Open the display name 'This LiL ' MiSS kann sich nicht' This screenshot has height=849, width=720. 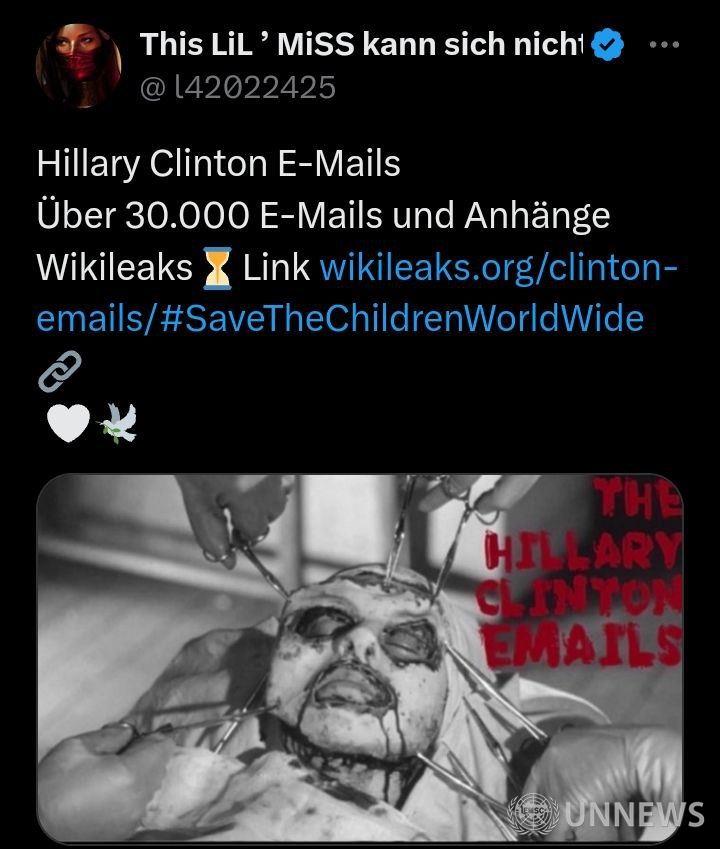click(362, 44)
